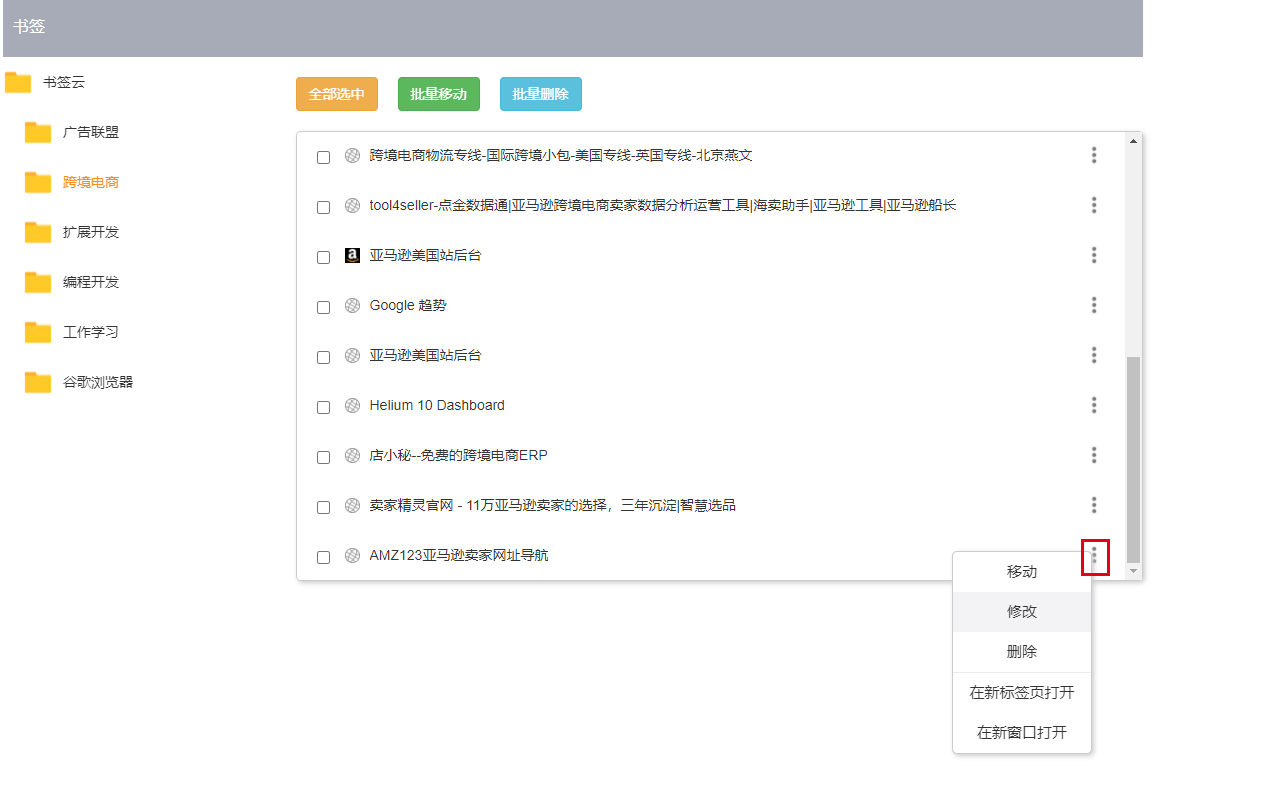Open the 谷歌浏览器 folder label
This screenshot has height=789, width=1275.
[98, 382]
